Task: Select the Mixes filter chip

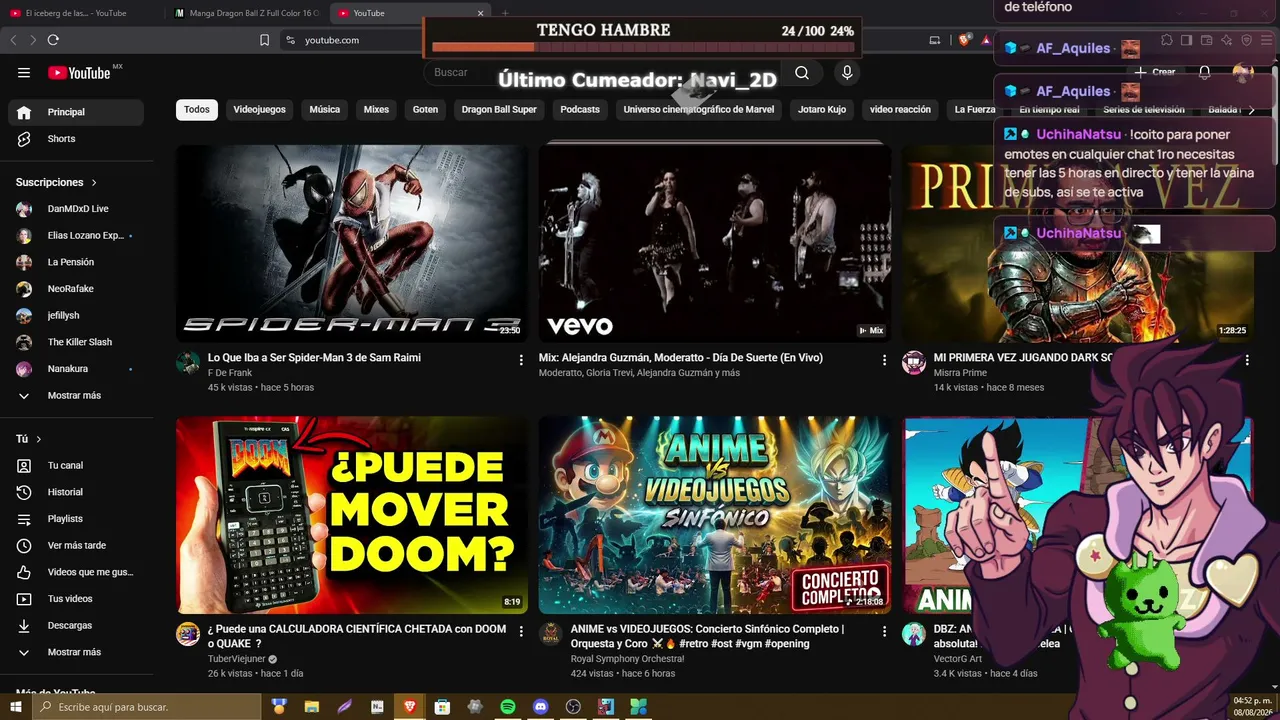Action: pyautogui.click(x=376, y=110)
